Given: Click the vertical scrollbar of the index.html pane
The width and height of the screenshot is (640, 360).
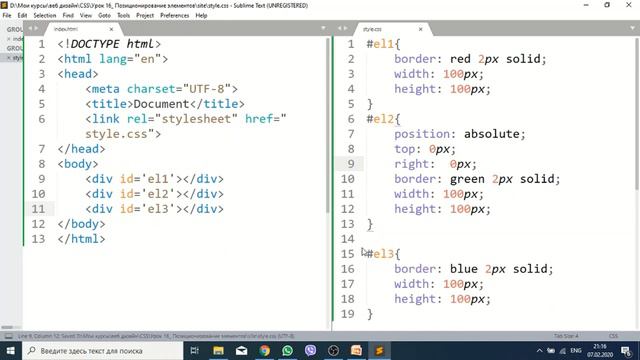Looking at the screenshot, I should (x=328, y=124).
